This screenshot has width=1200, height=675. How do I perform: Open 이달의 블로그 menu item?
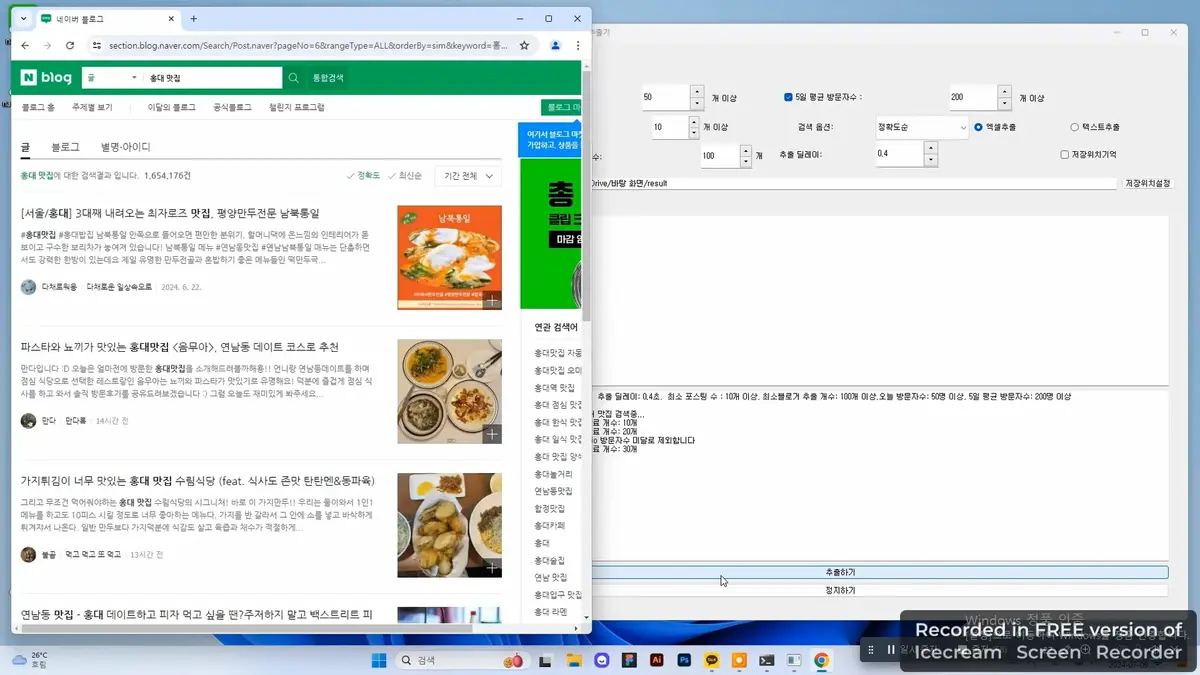[172, 107]
